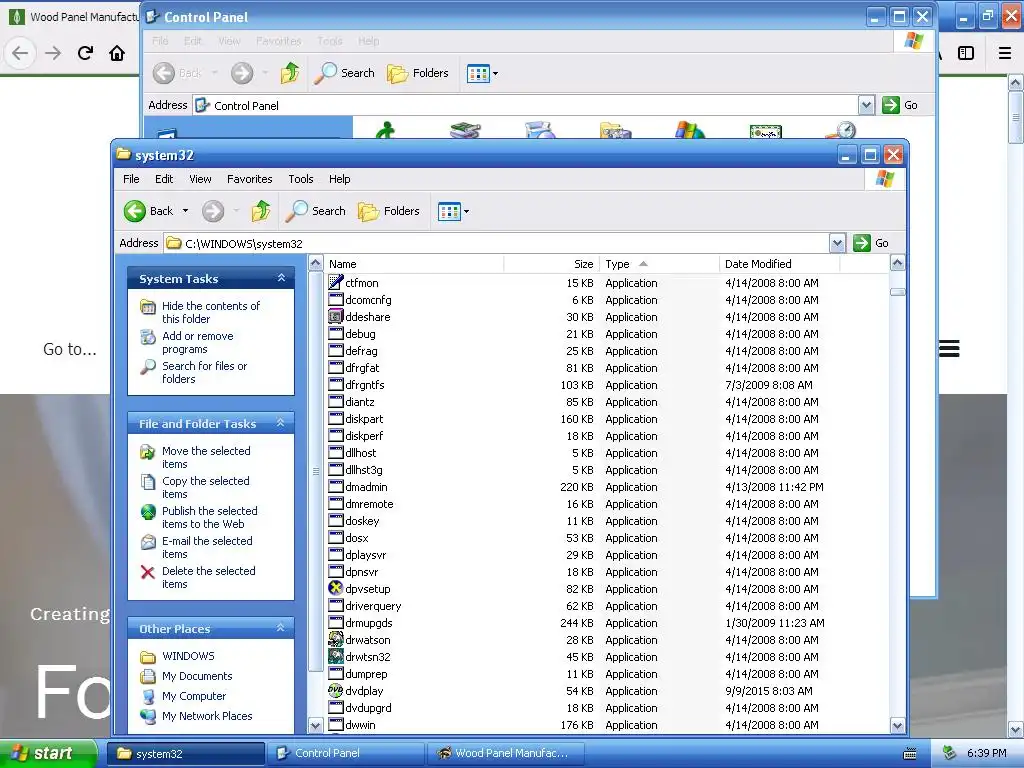Collapse the System Tasks panel
This screenshot has width=1024, height=768.
[281, 278]
